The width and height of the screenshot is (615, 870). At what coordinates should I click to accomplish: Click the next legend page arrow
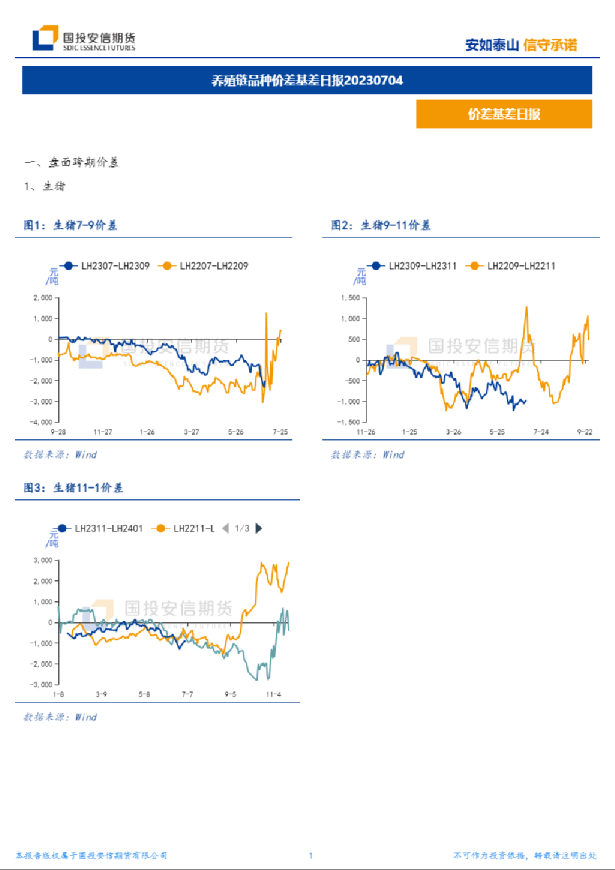(260, 528)
